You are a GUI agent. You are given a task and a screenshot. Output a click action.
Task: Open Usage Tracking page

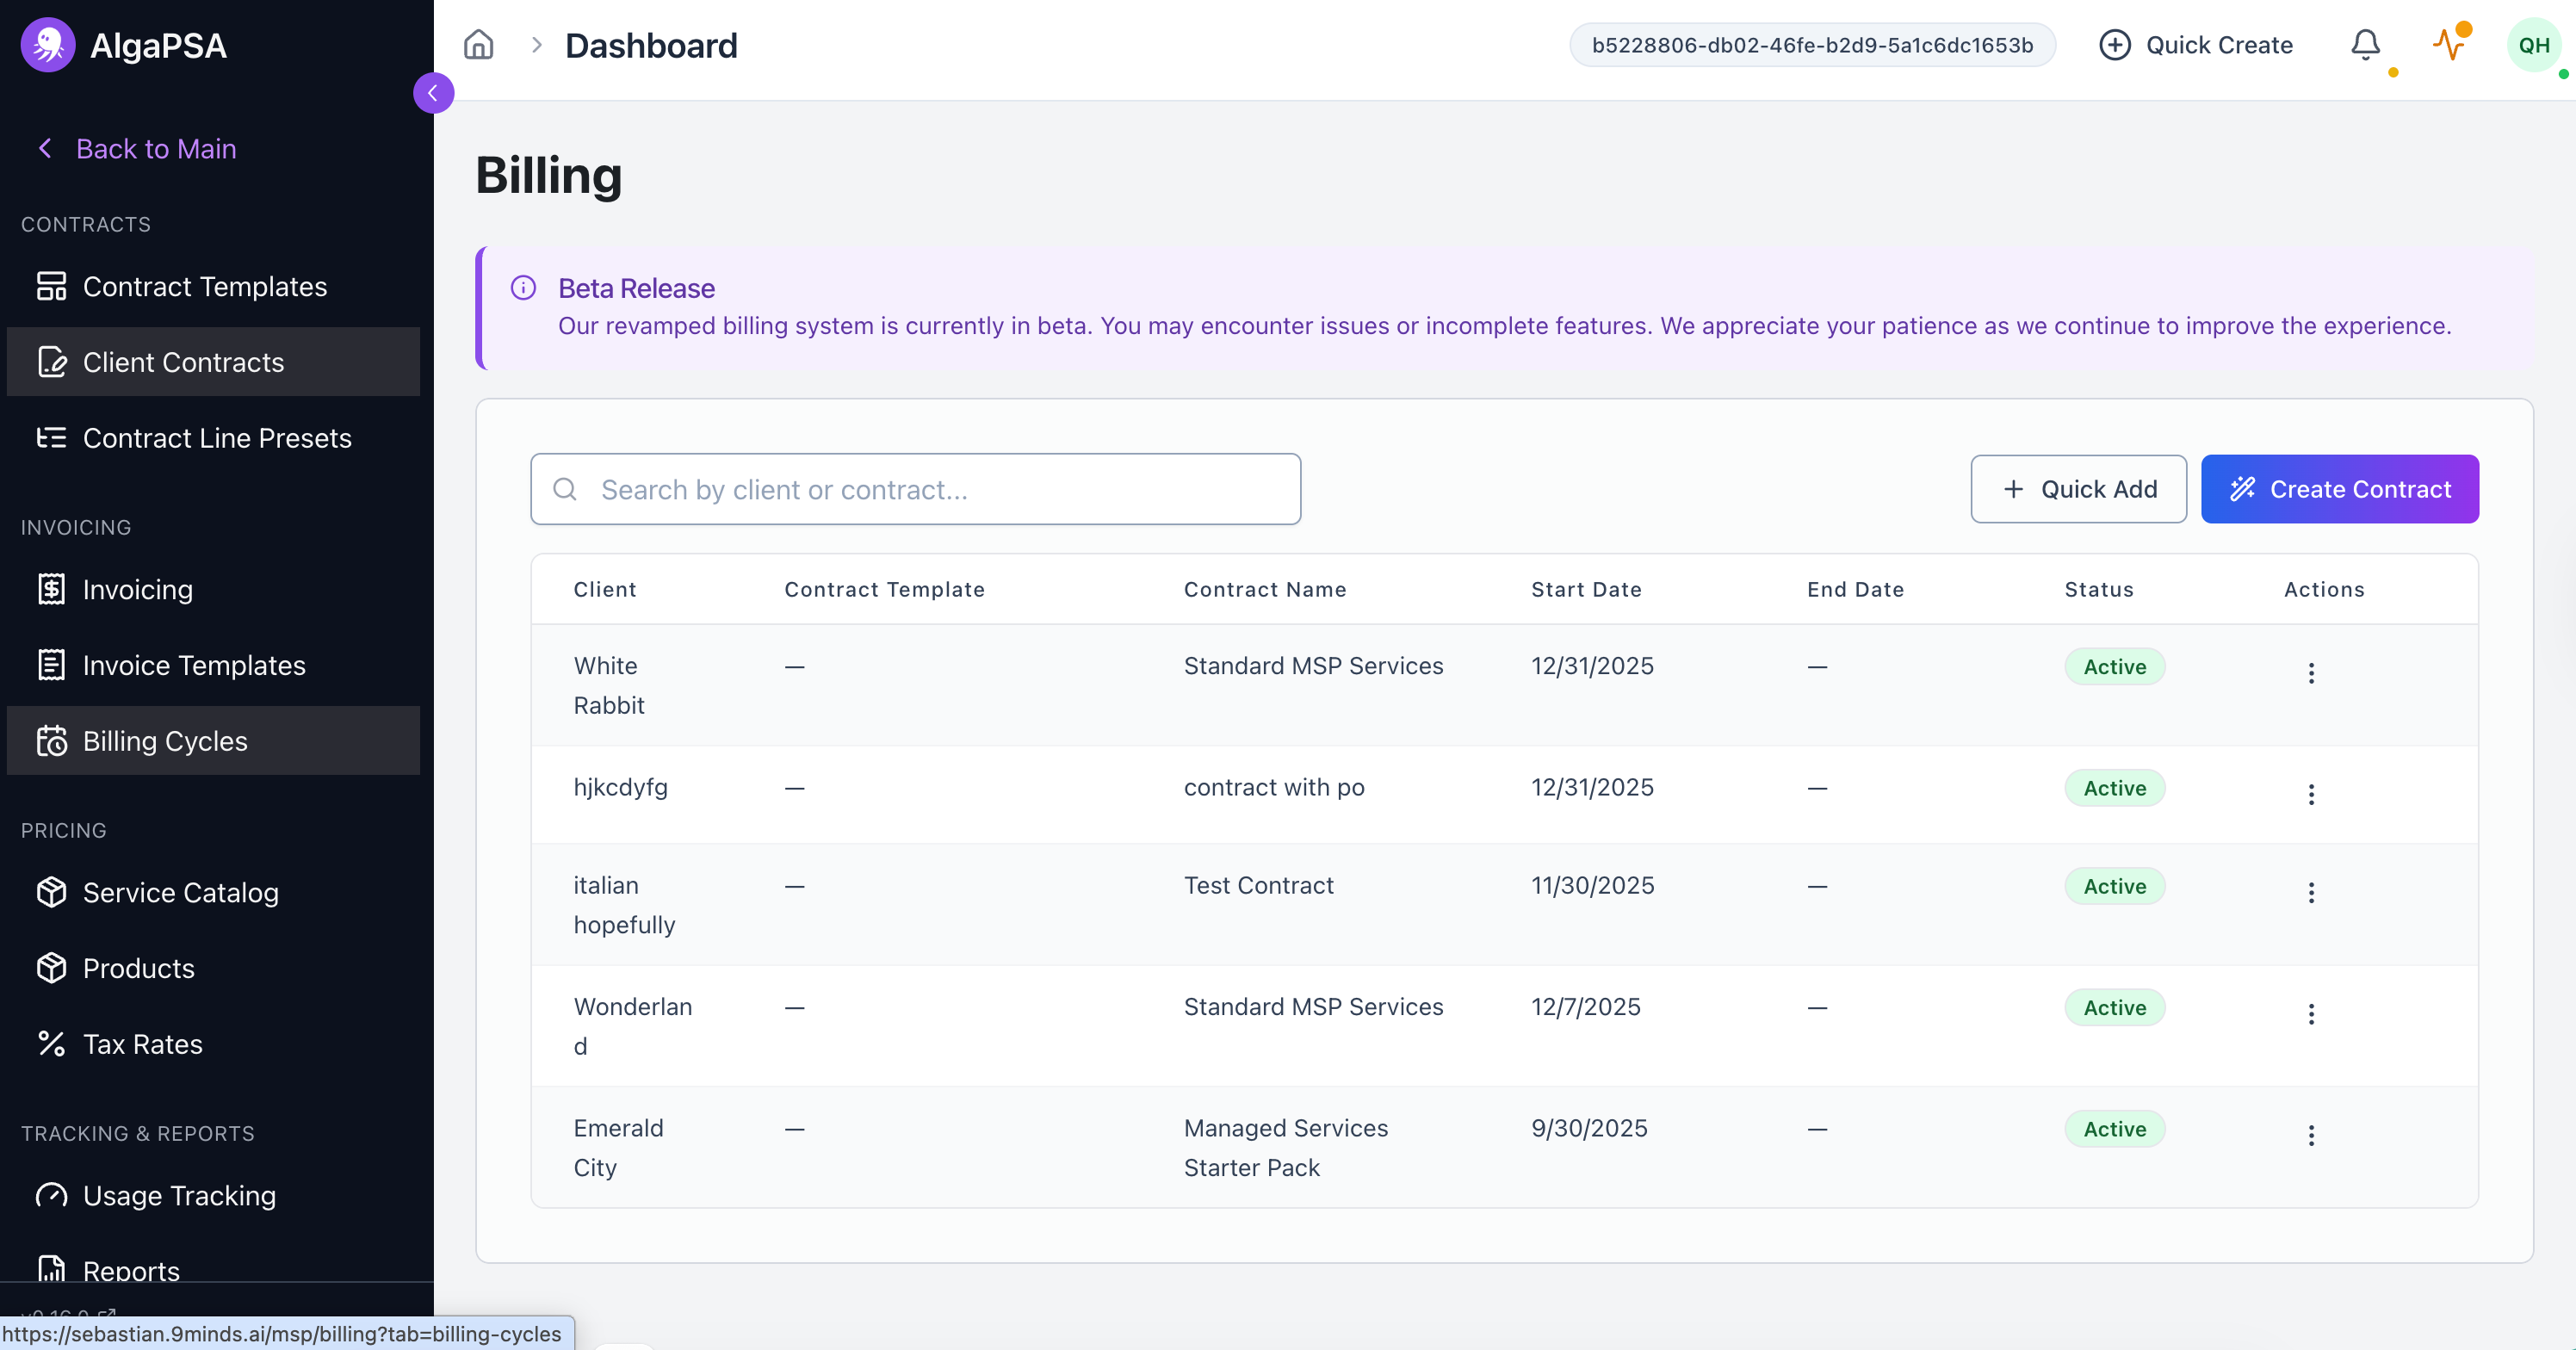tap(179, 1195)
